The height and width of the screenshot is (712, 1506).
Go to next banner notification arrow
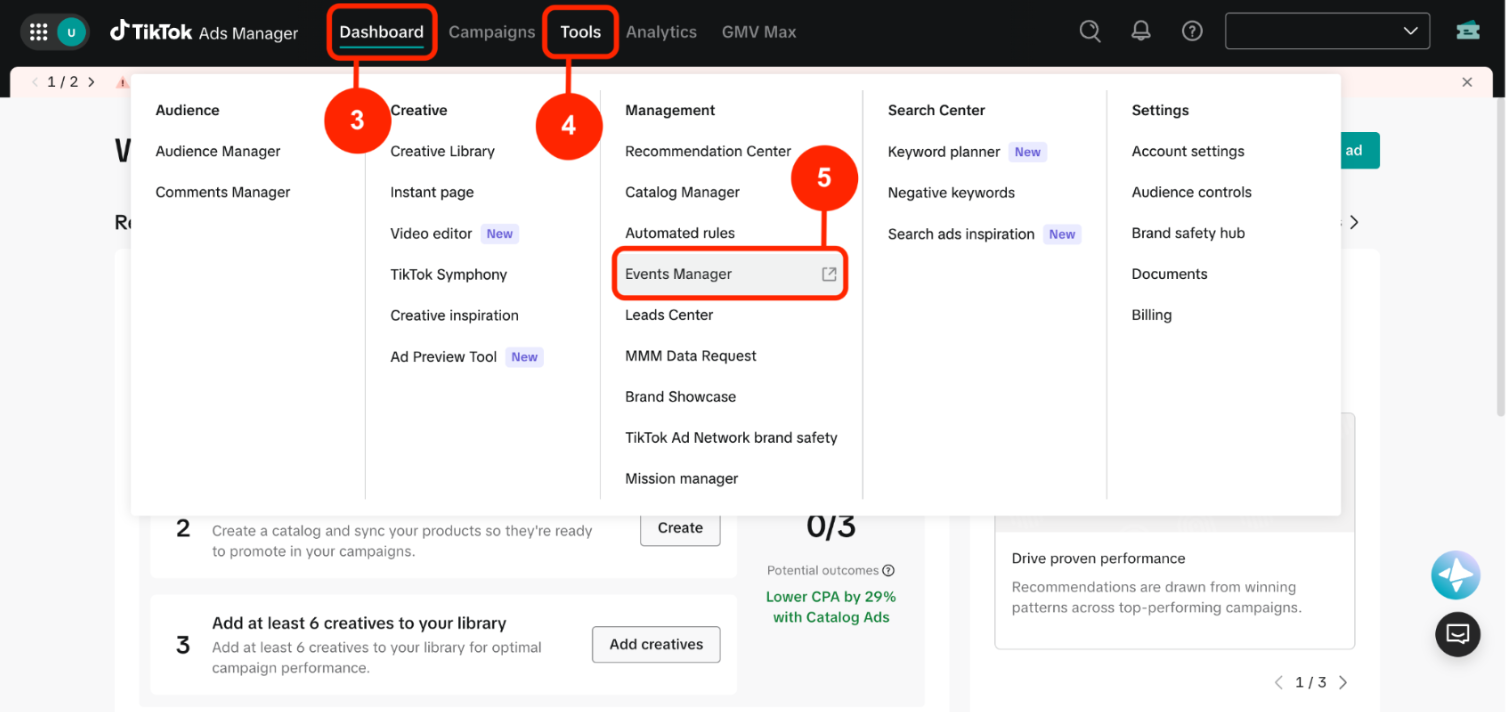[91, 82]
